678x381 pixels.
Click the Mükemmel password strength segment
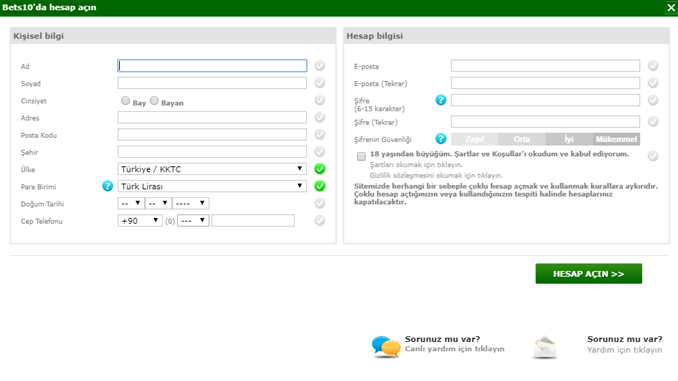(616, 139)
